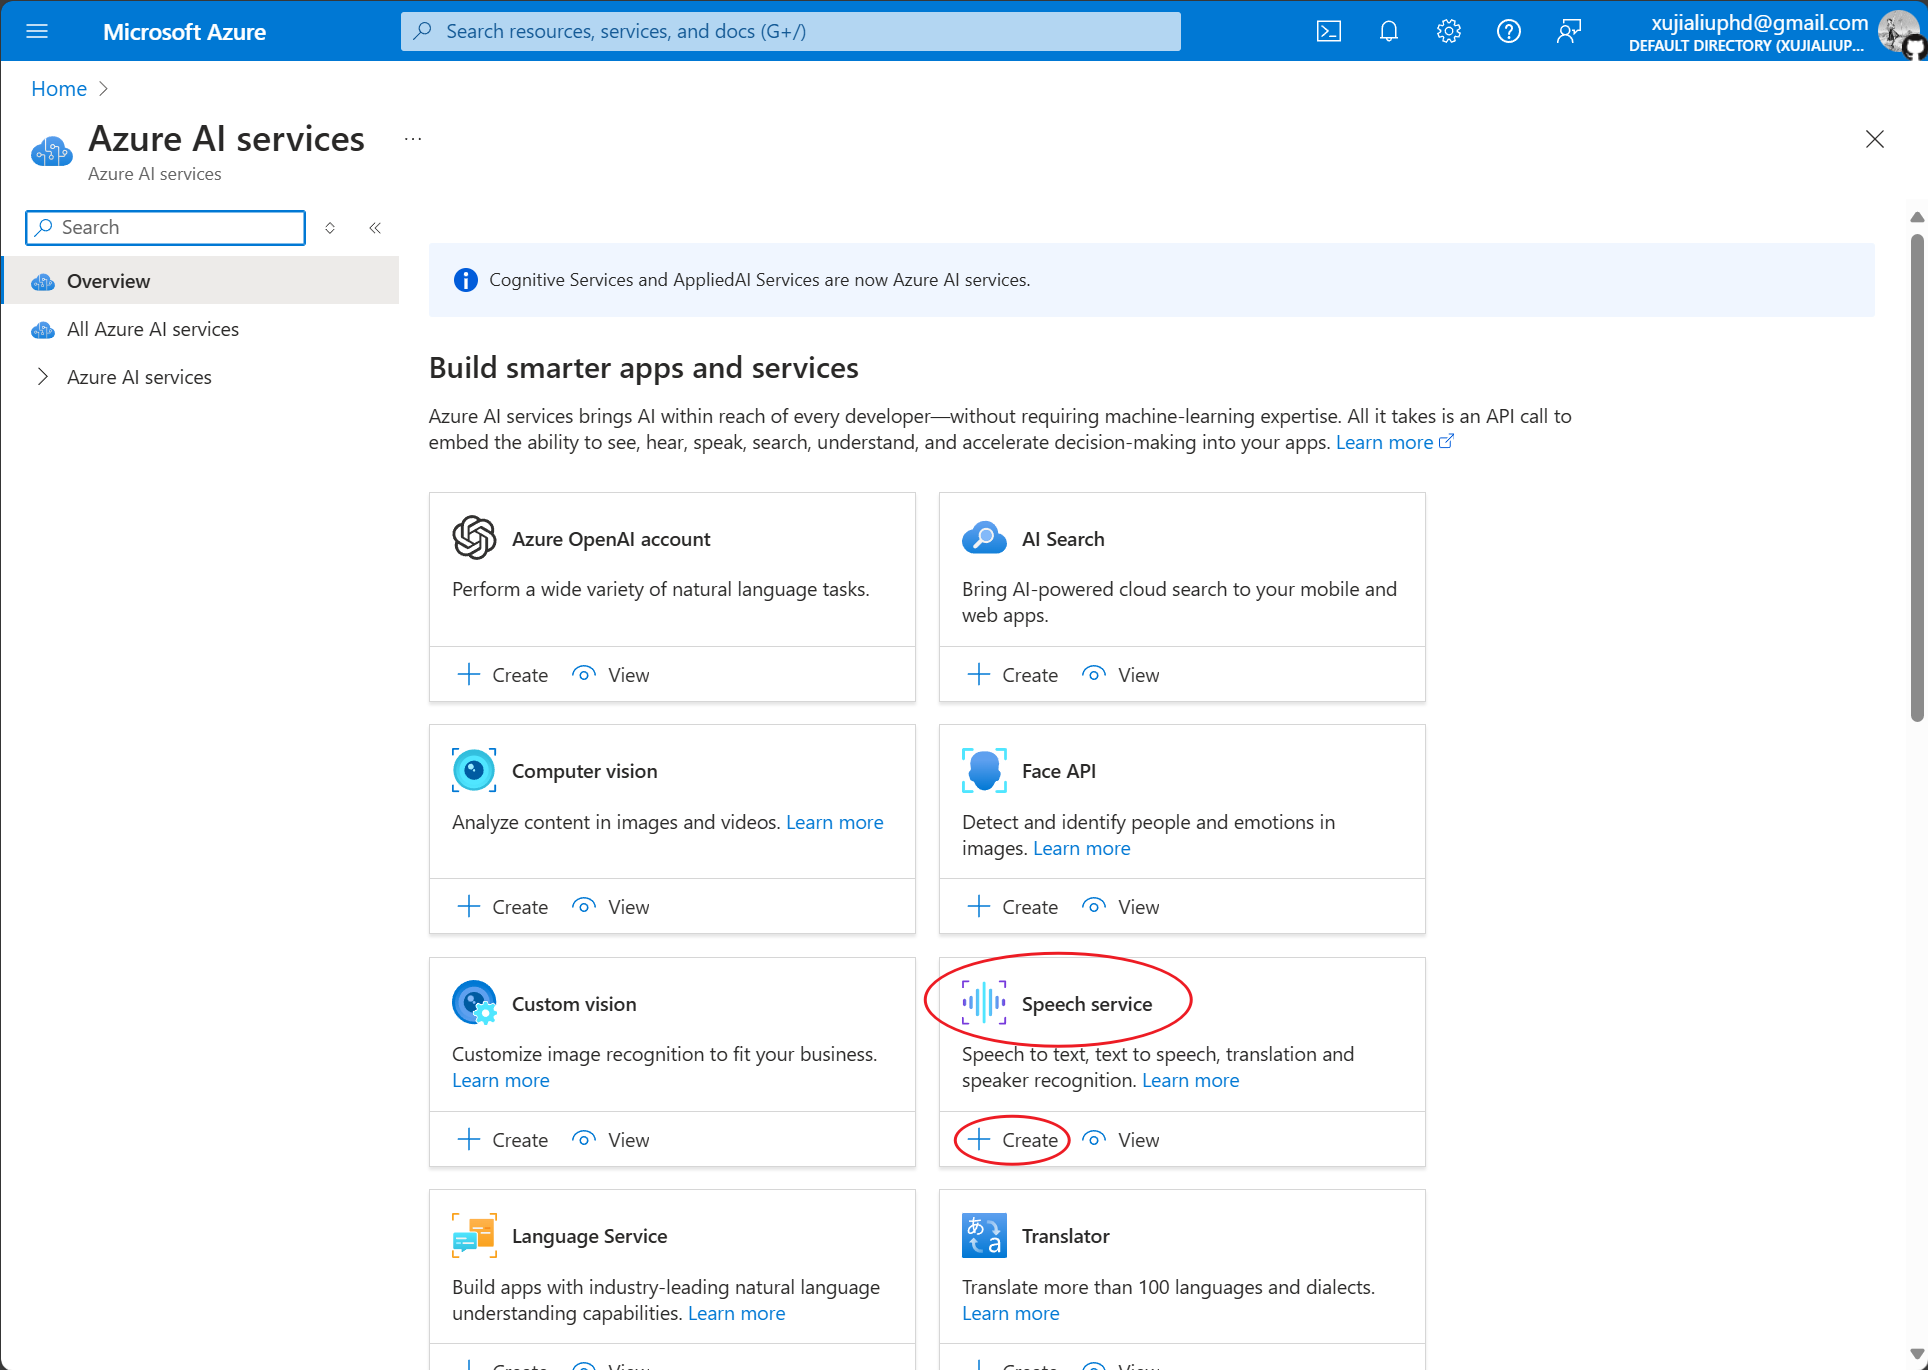Click the Speech service waveform icon
Image resolution: width=1928 pixels, height=1370 pixels.
984,1003
